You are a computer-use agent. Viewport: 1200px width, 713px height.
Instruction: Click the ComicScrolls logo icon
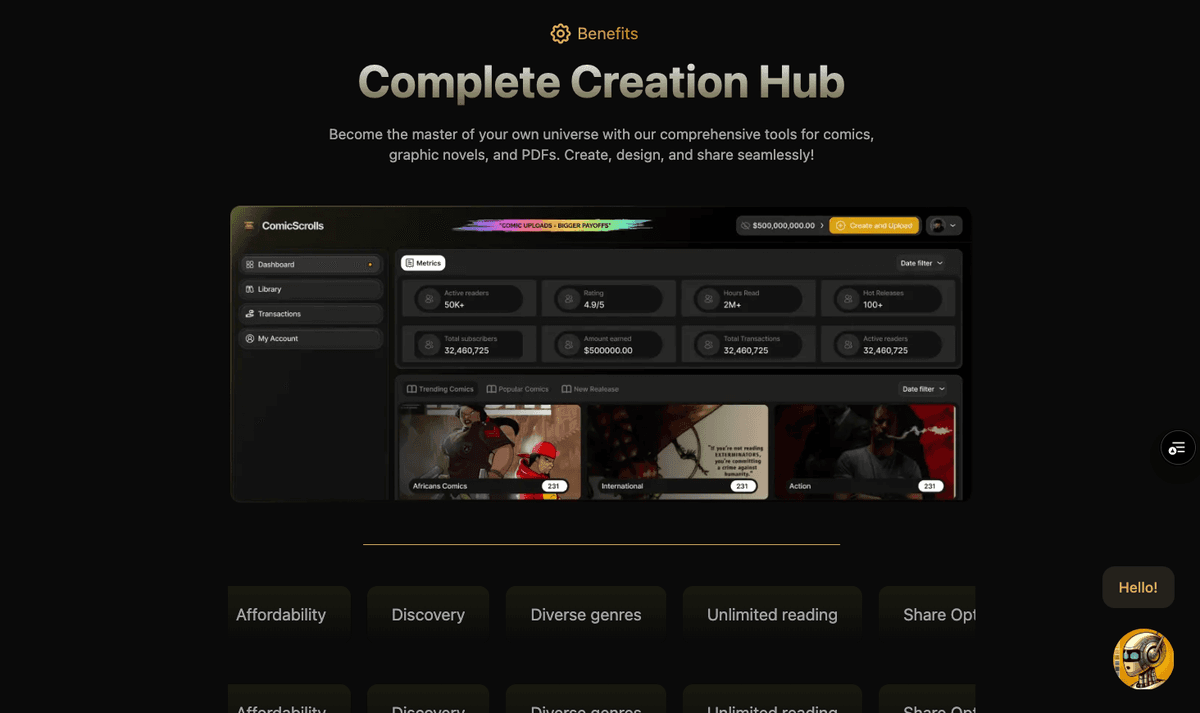tap(248, 225)
